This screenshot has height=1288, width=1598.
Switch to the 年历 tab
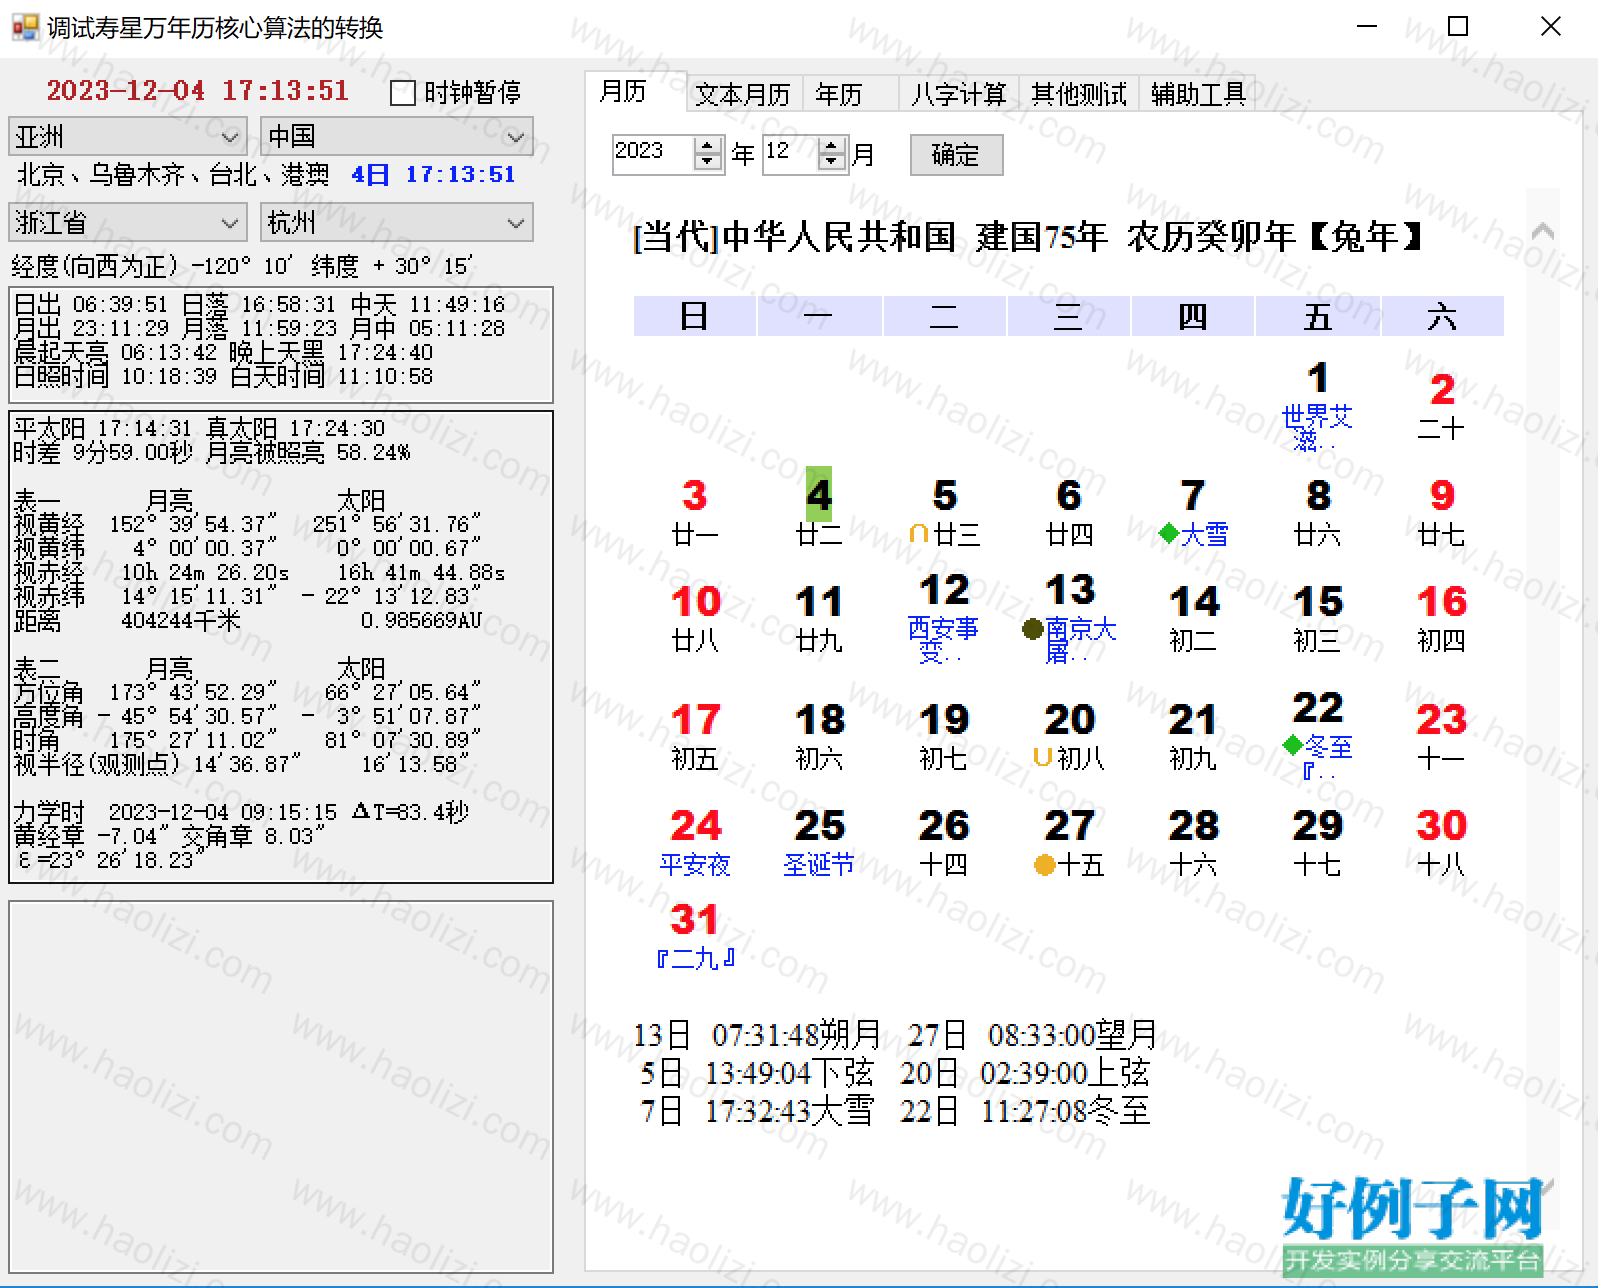(x=838, y=94)
